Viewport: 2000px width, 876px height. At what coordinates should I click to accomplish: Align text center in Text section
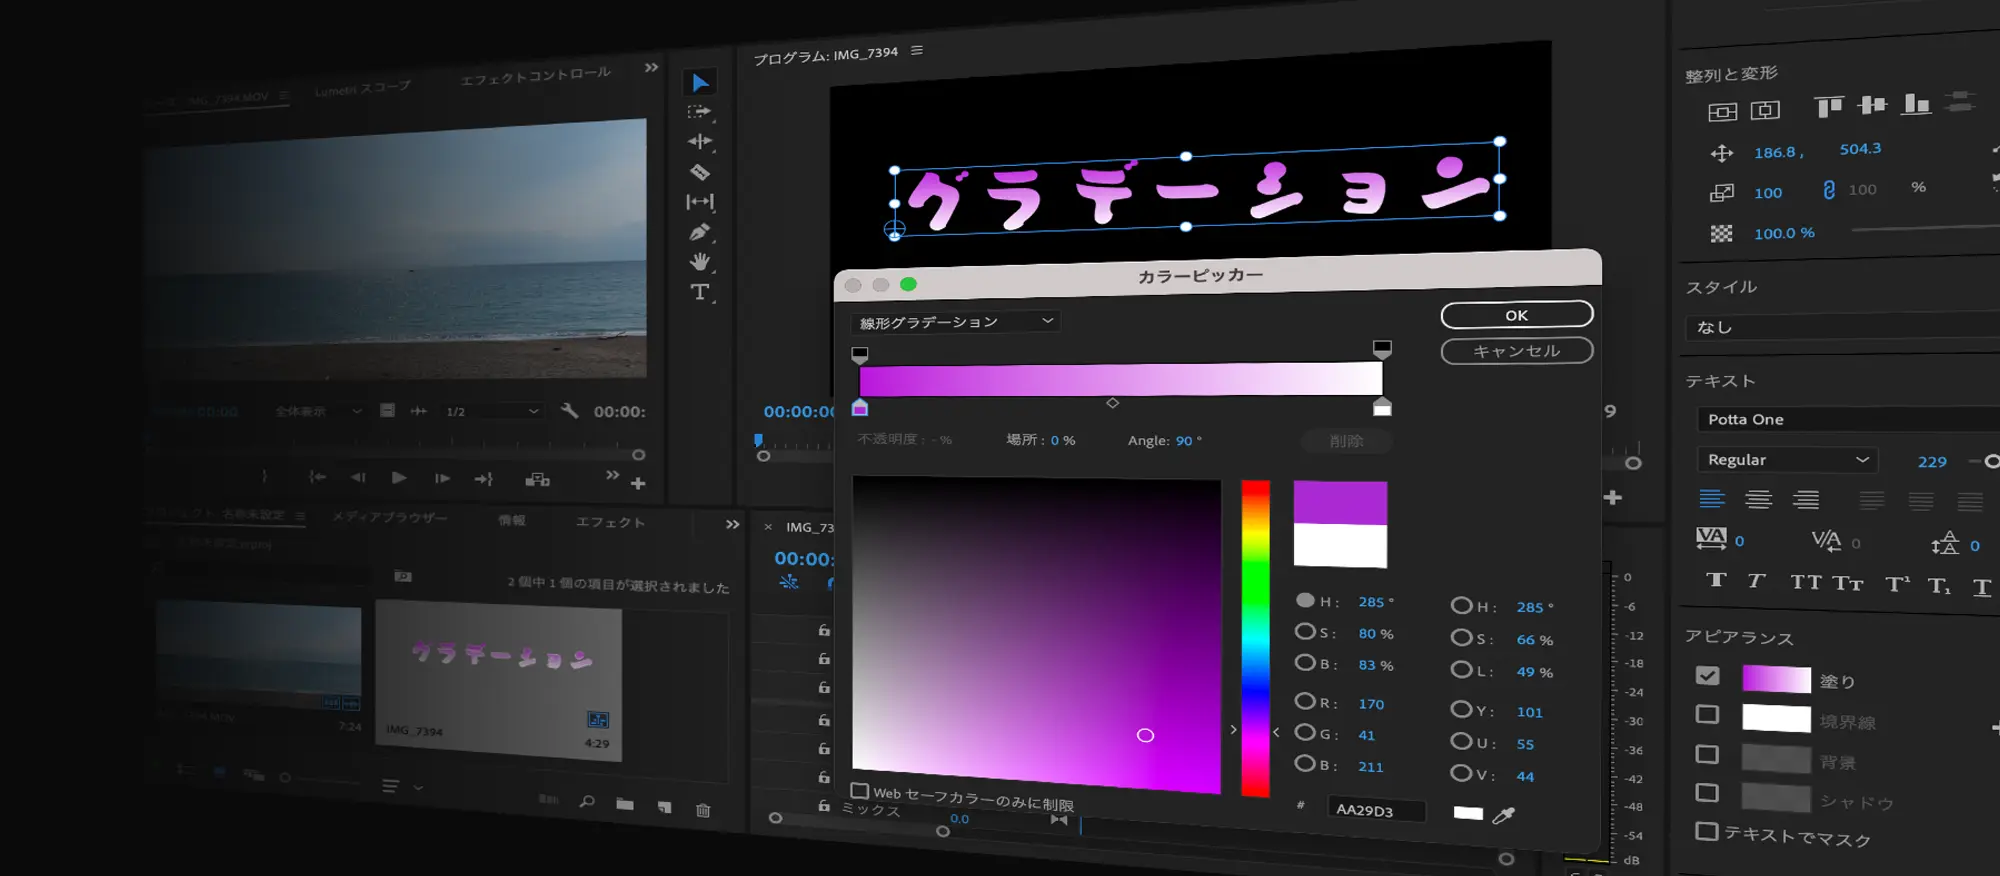pos(1759,499)
